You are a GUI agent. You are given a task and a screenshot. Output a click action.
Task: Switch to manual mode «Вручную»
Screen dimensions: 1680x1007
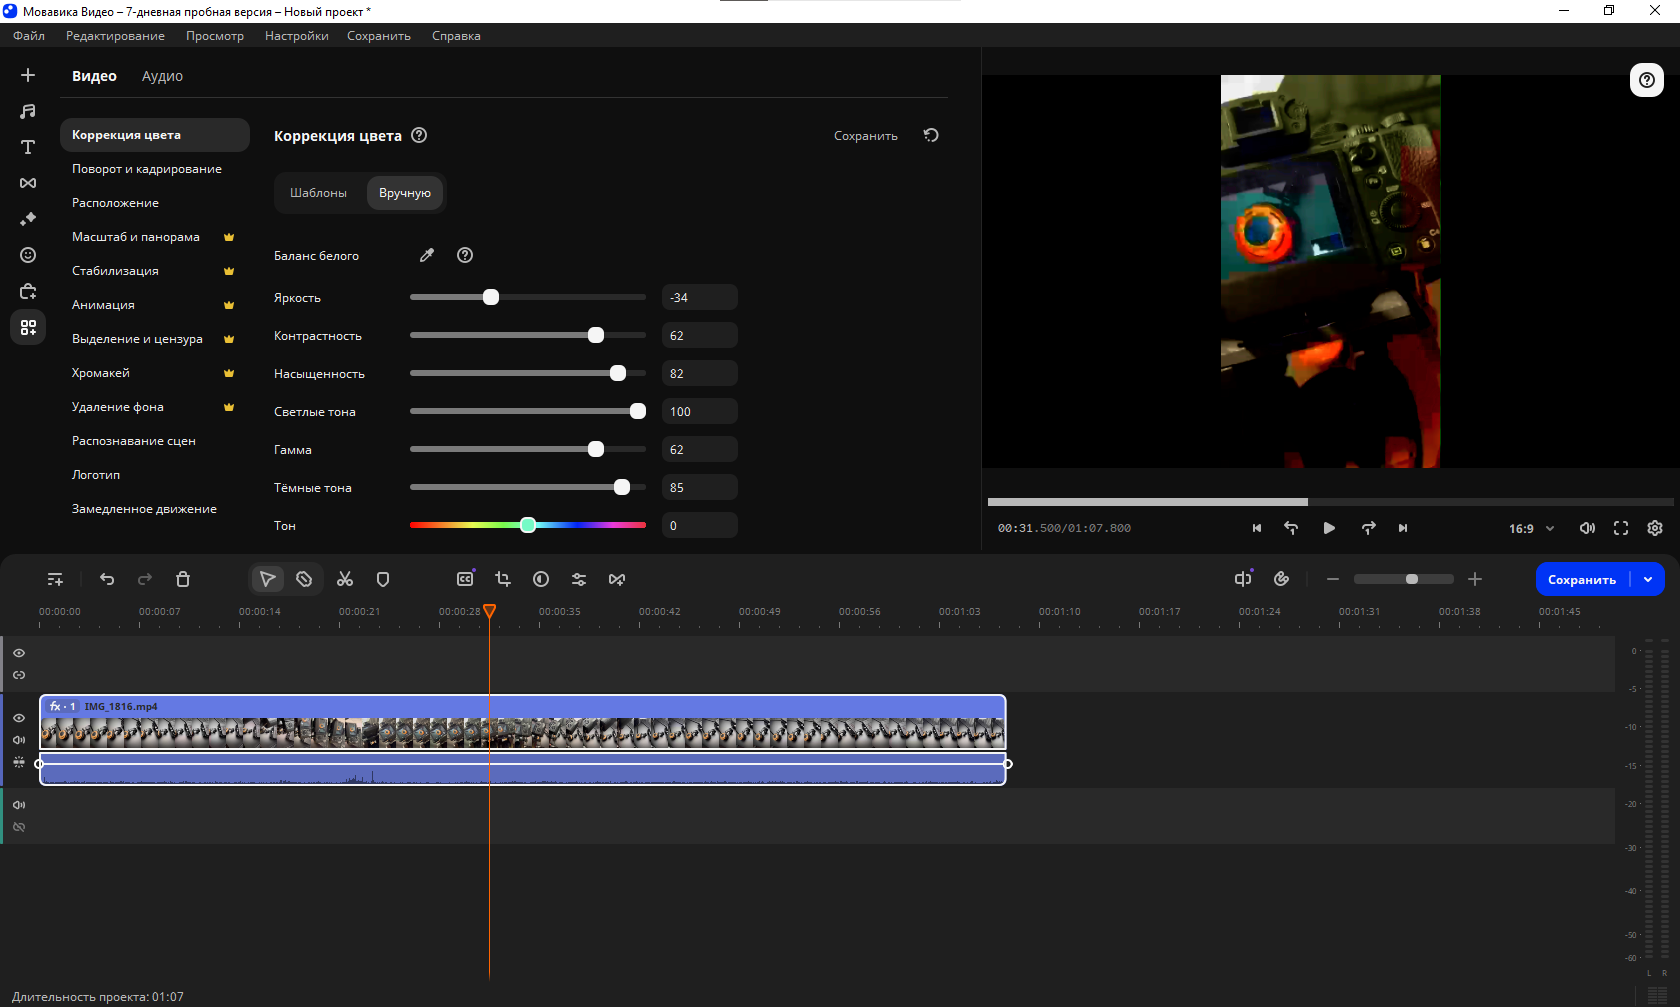tap(405, 193)
